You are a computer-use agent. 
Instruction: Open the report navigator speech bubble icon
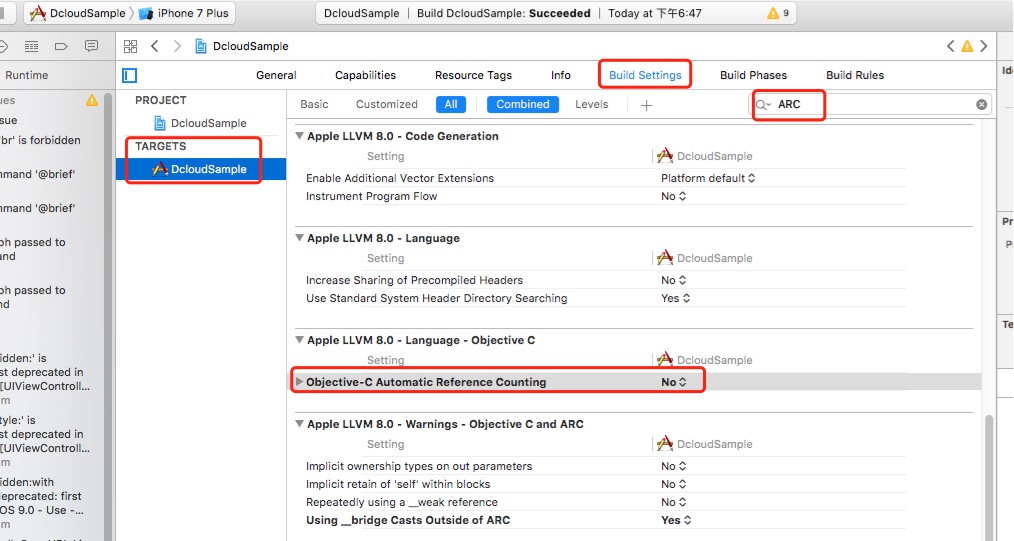(x=91, y=46)
